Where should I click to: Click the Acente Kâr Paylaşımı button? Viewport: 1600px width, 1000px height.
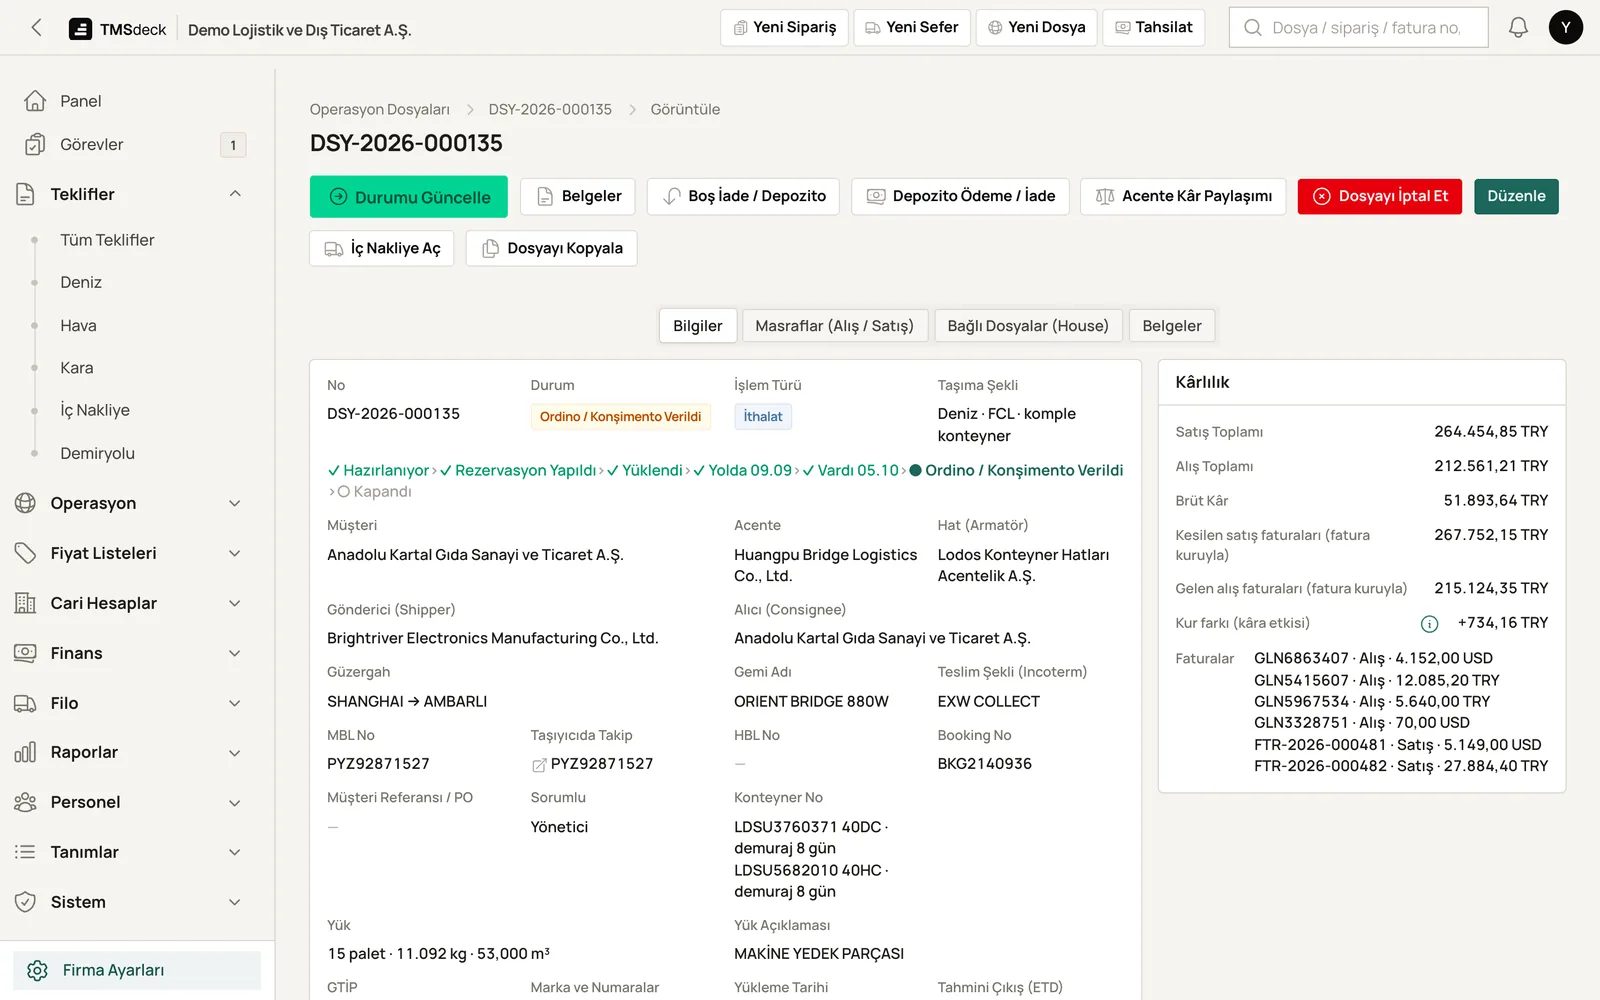click(1184, 196)
